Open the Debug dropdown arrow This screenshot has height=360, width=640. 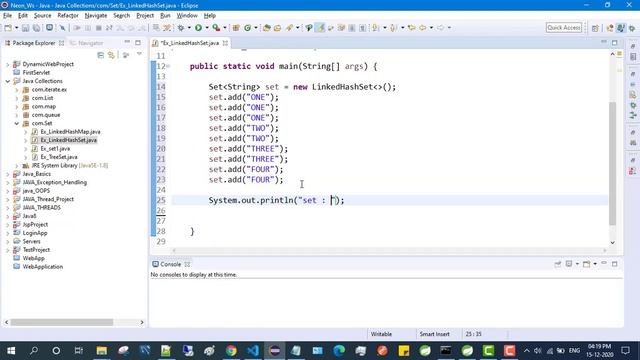click(189, 28)
